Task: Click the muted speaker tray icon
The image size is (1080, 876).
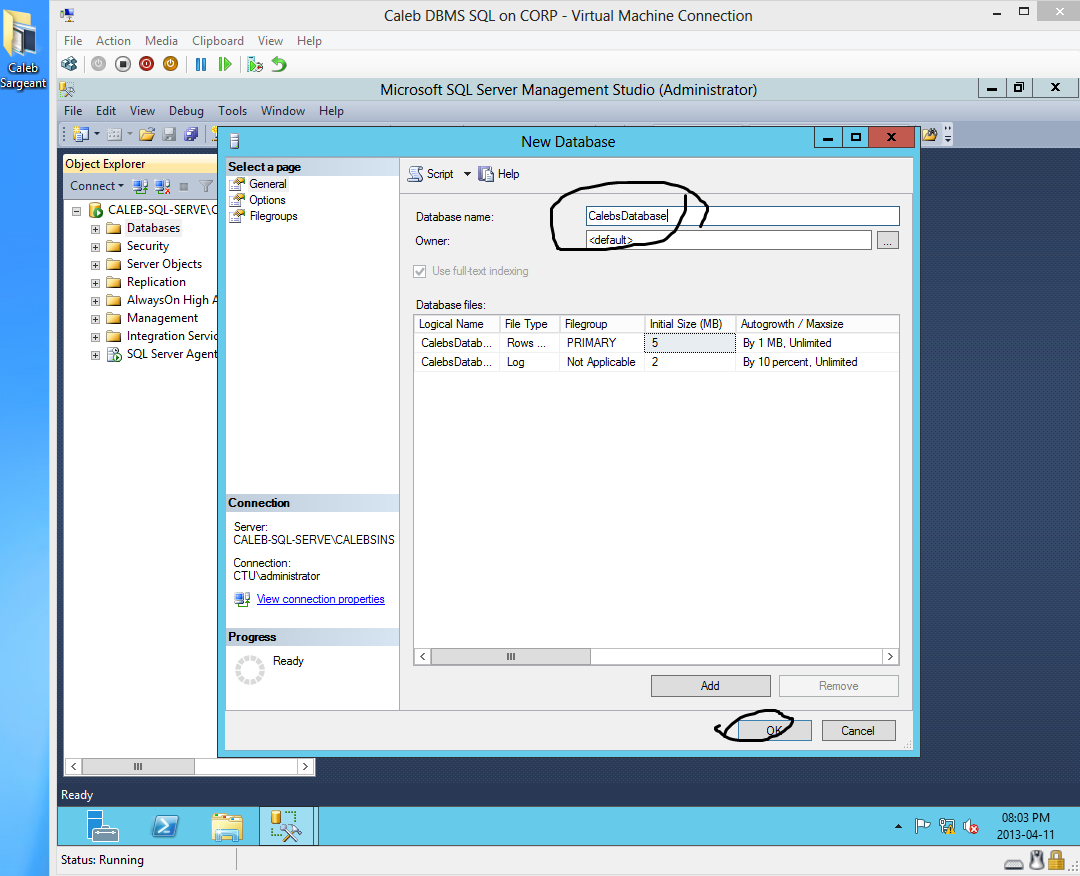Action: (971, 826)
